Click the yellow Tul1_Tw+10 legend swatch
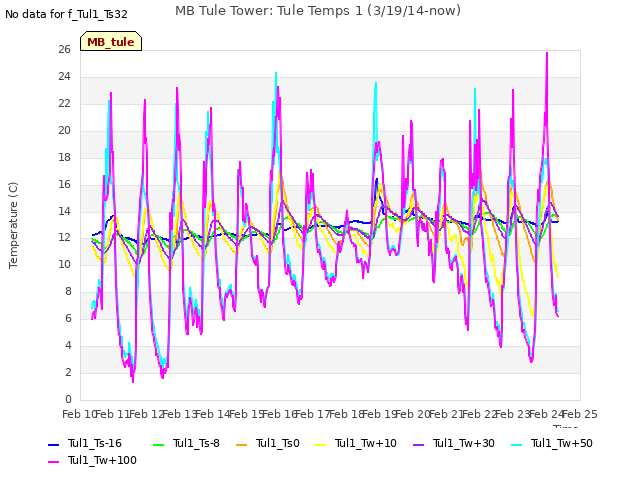The height and width of the screenshot is (480, 640). (x=321, y=444)
